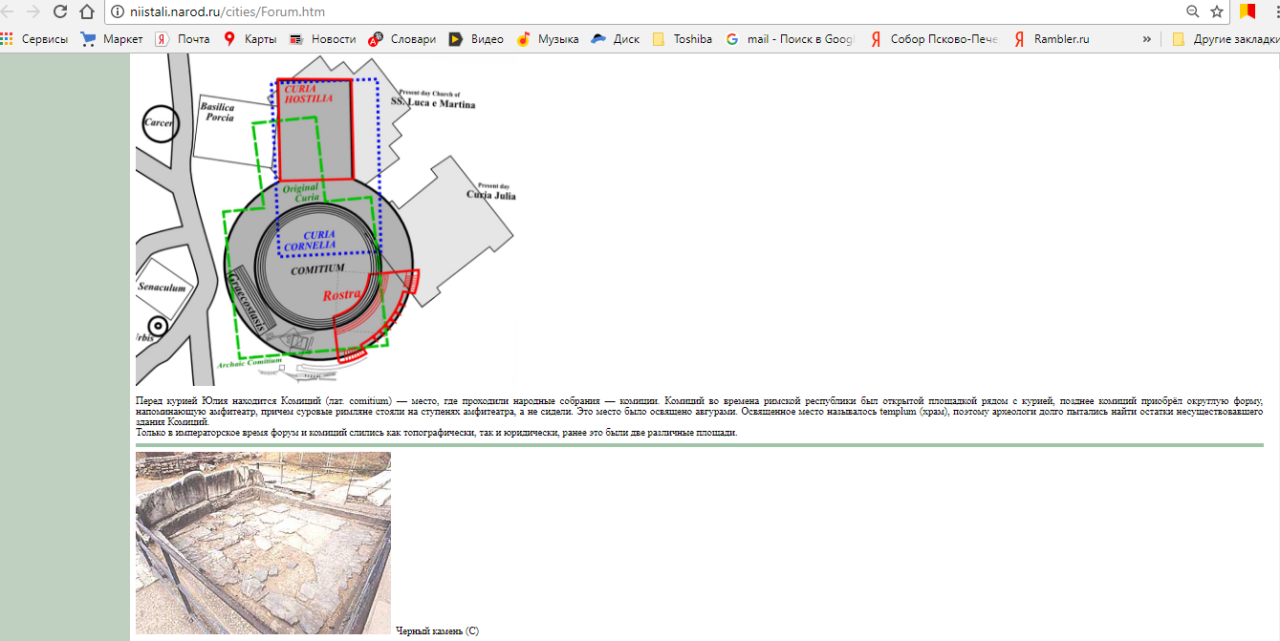Image resolution: width=1280 pixels, height=641 pixels.
Task: Bookmark this page with the star
Action: coord(1217,12)
